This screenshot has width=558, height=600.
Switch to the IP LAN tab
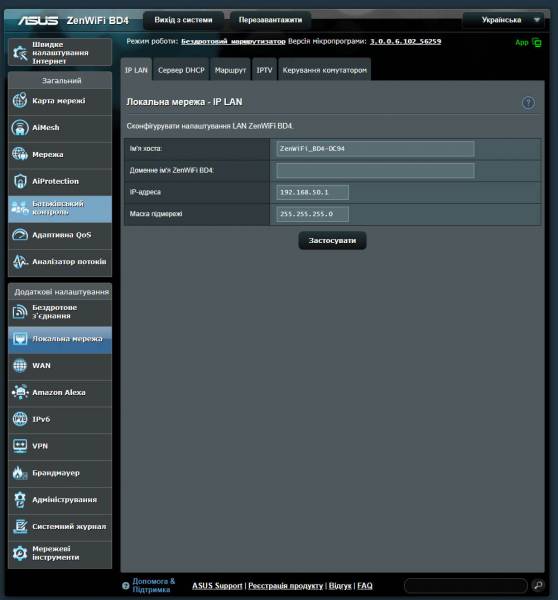[x=136, y=70]
